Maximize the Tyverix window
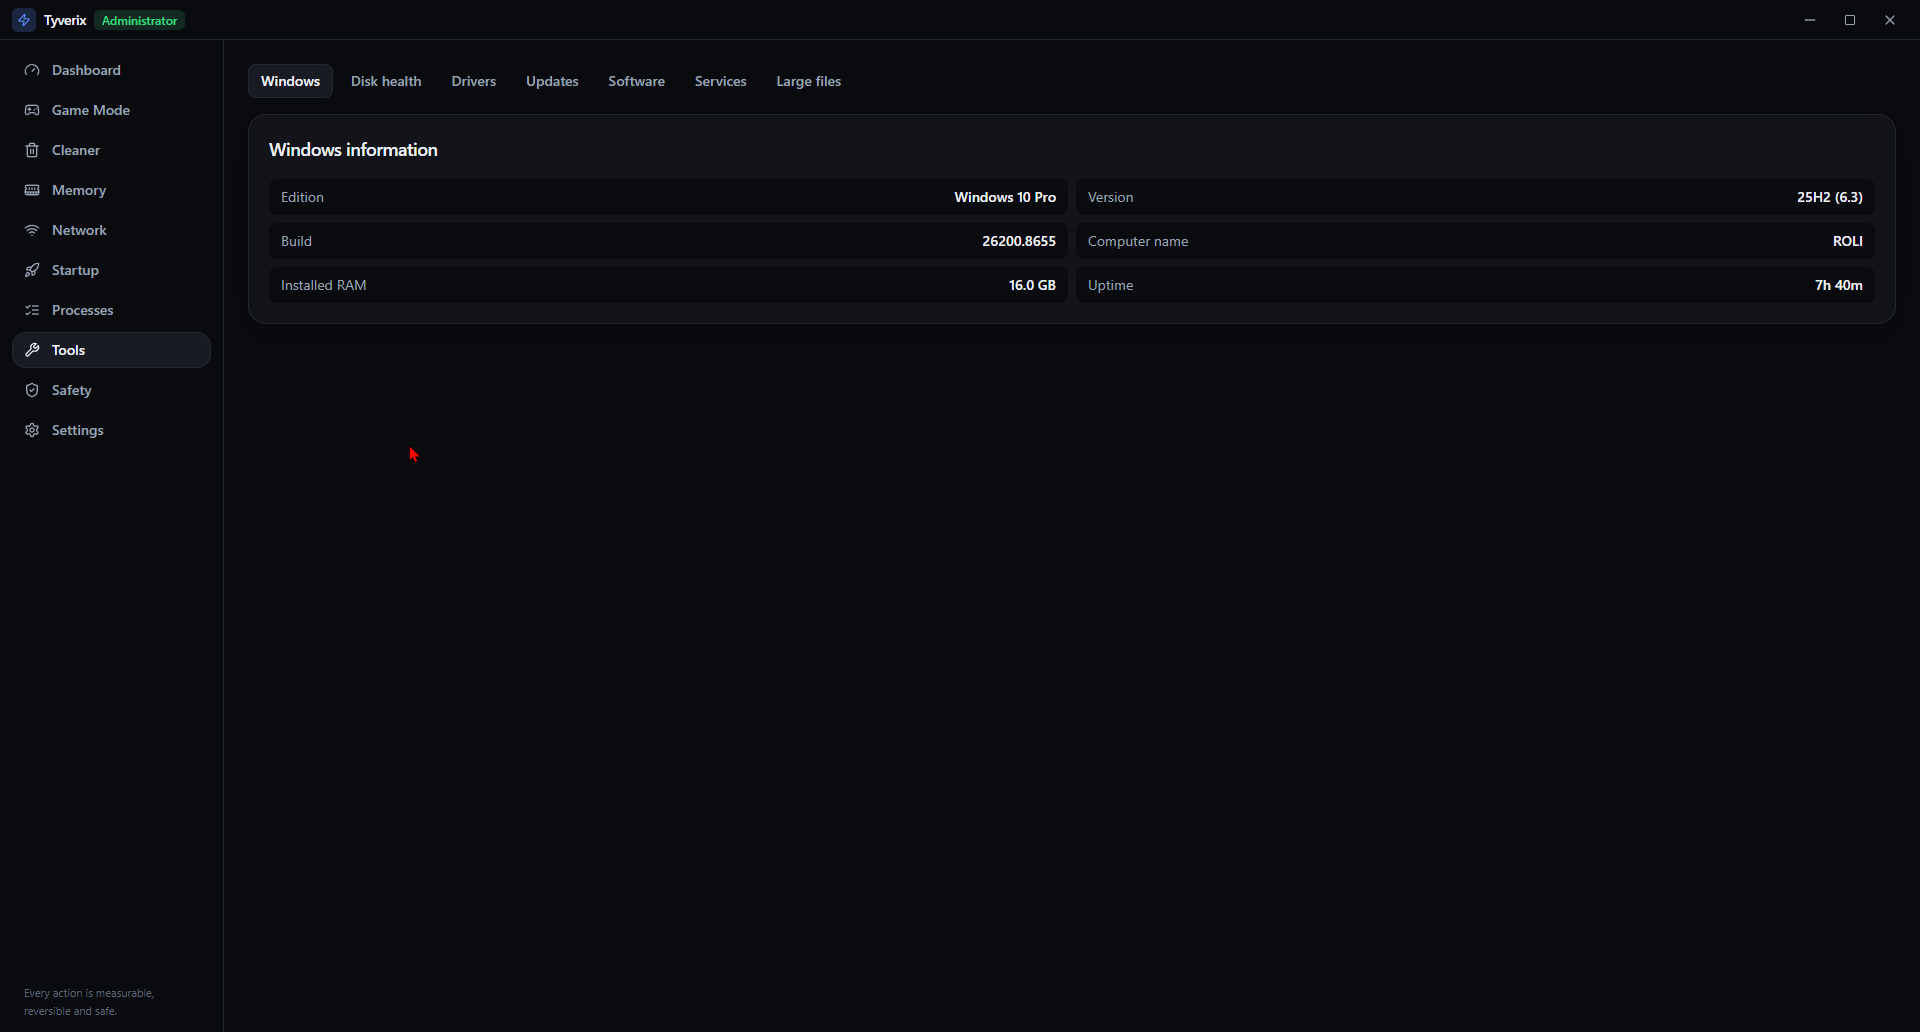This screenshot has height=1032, width=1920. tap(1850, 20)
